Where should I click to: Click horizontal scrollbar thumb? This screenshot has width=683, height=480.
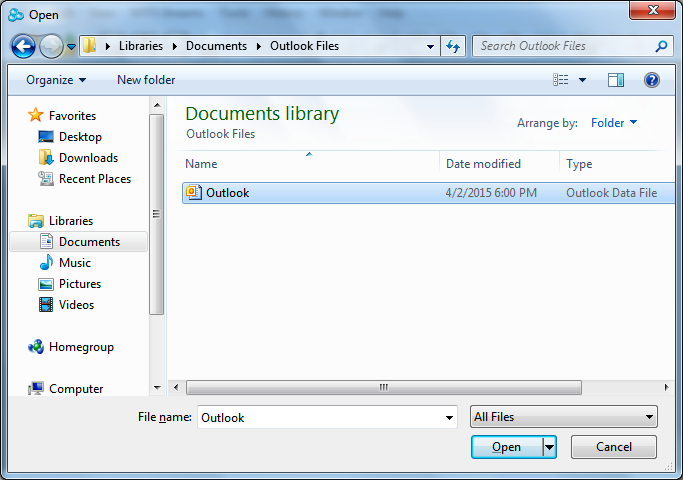384,387
